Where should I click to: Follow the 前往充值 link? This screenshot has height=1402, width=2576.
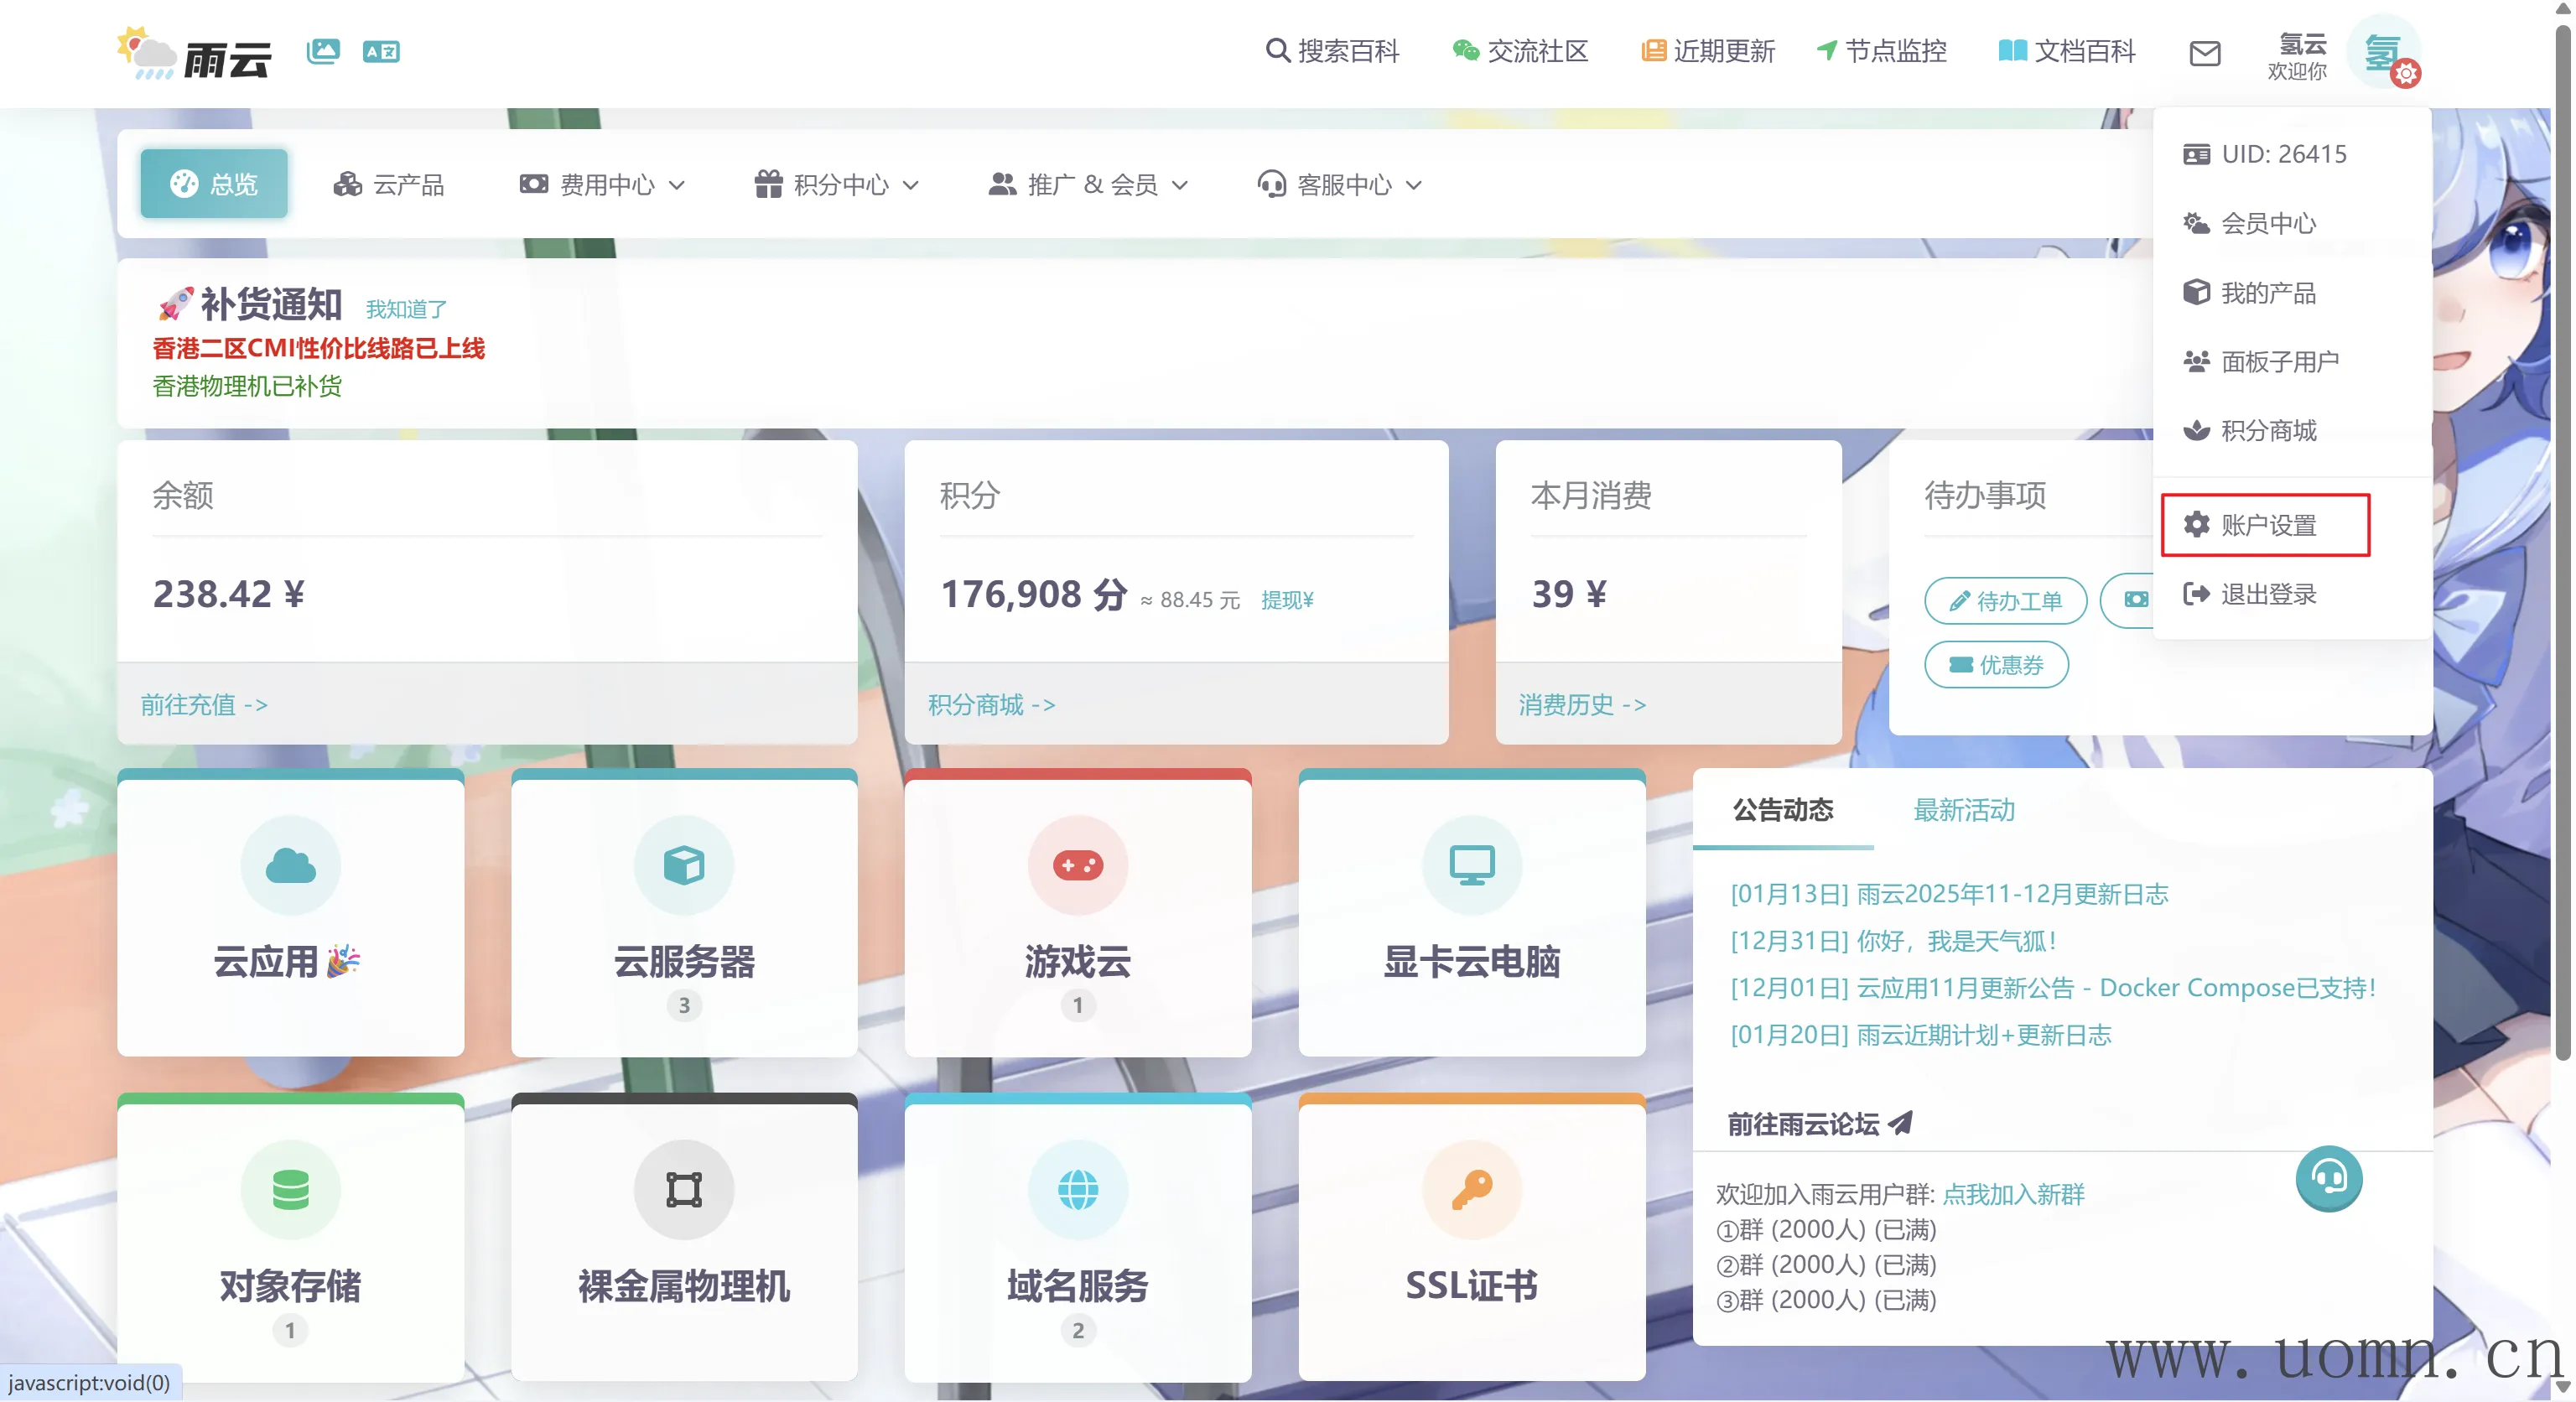204,705
